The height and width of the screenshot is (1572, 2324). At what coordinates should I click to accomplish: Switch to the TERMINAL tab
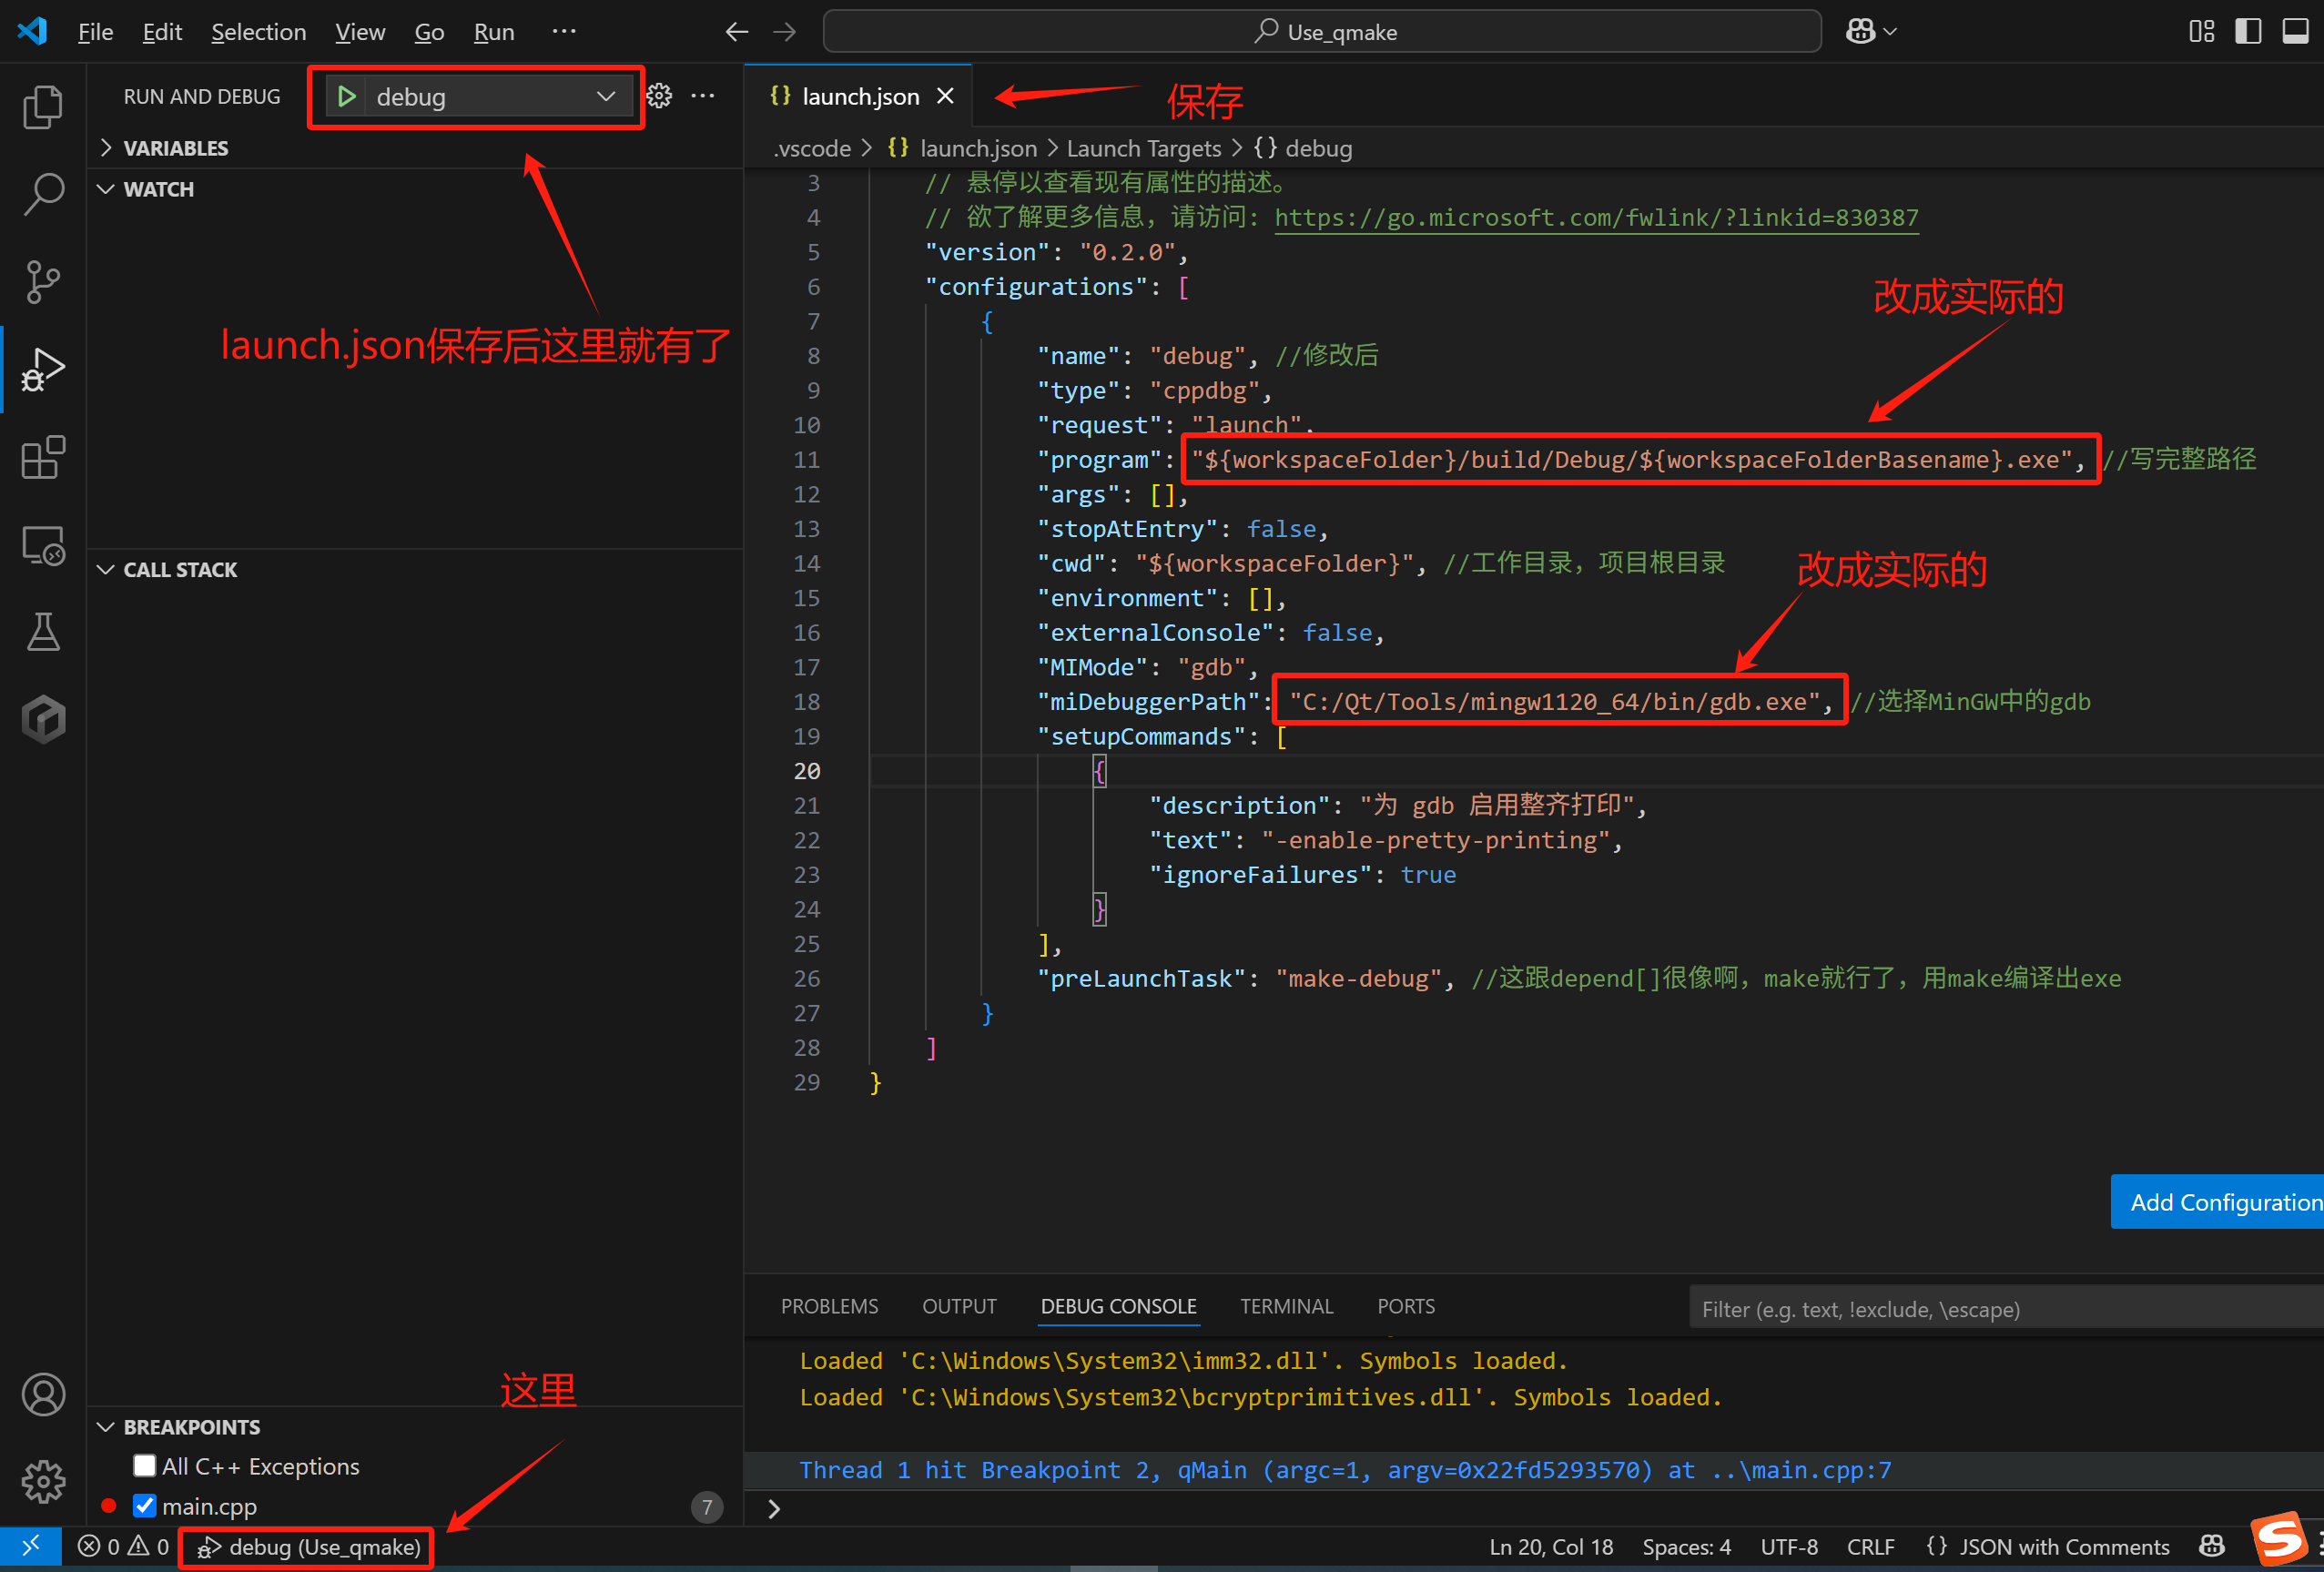(x=1287, y=1306)
